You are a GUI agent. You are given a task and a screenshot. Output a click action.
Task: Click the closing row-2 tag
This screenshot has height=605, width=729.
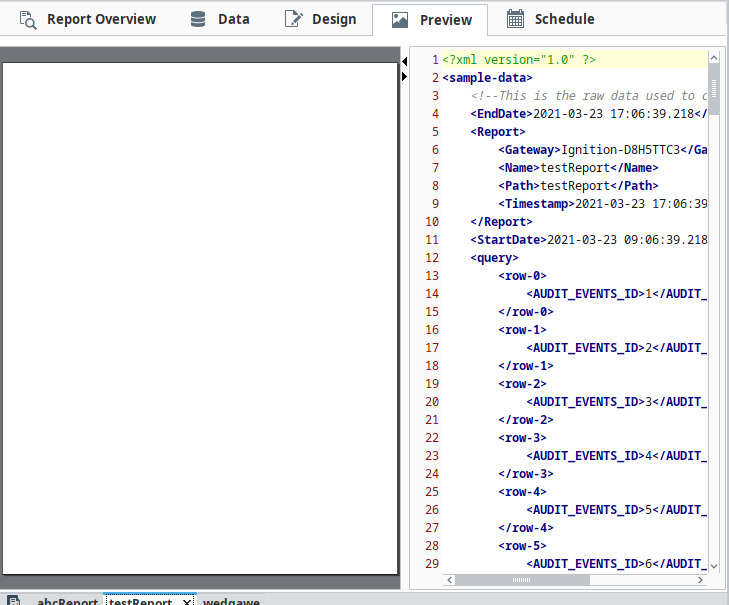pos(526,419)
